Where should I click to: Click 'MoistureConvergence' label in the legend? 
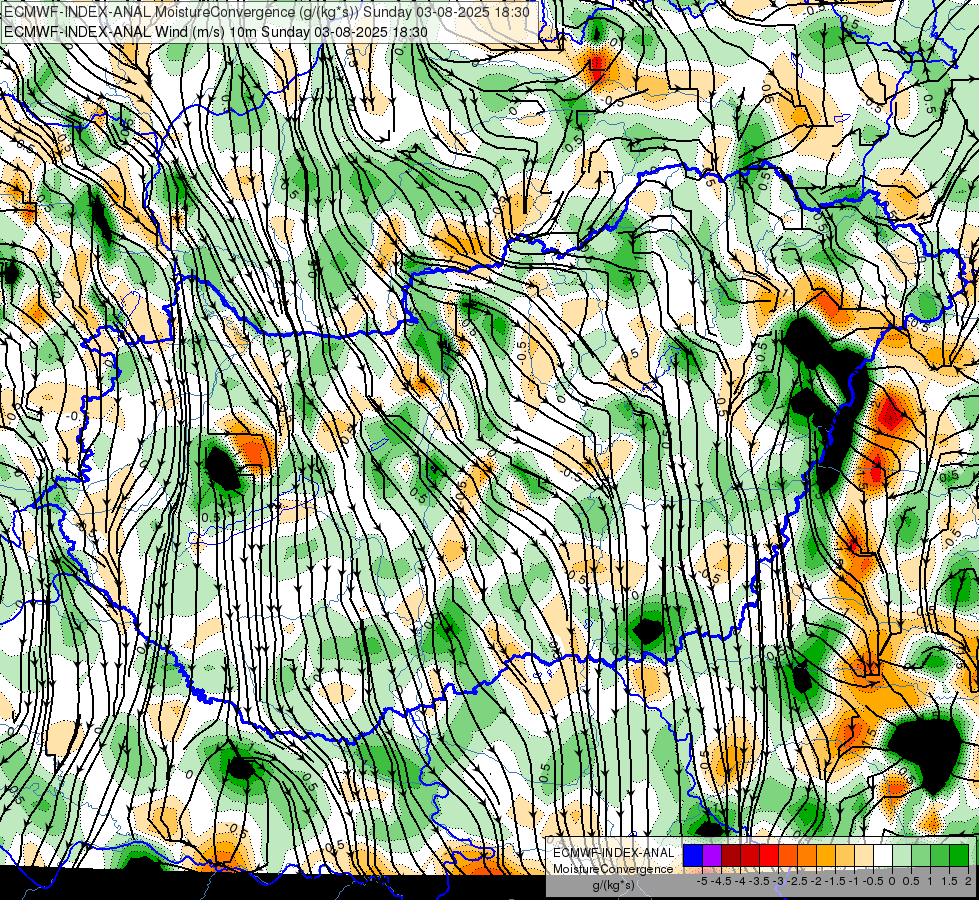point(613,869)
